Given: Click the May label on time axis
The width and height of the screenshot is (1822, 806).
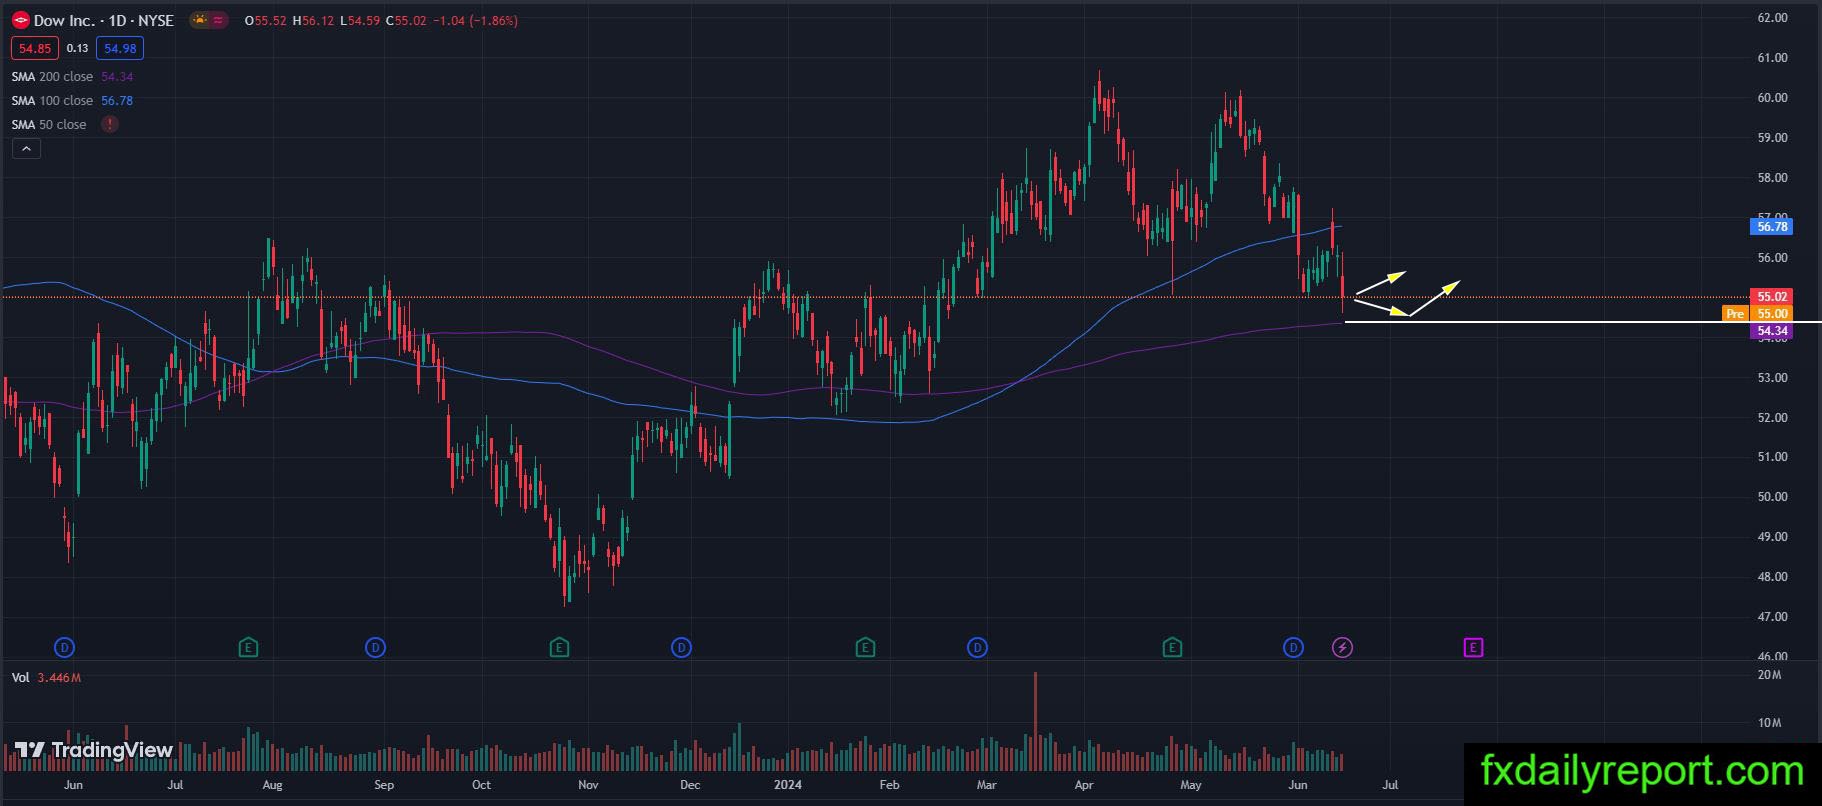Looking at the screenshot, I should tap(1191, 785).
